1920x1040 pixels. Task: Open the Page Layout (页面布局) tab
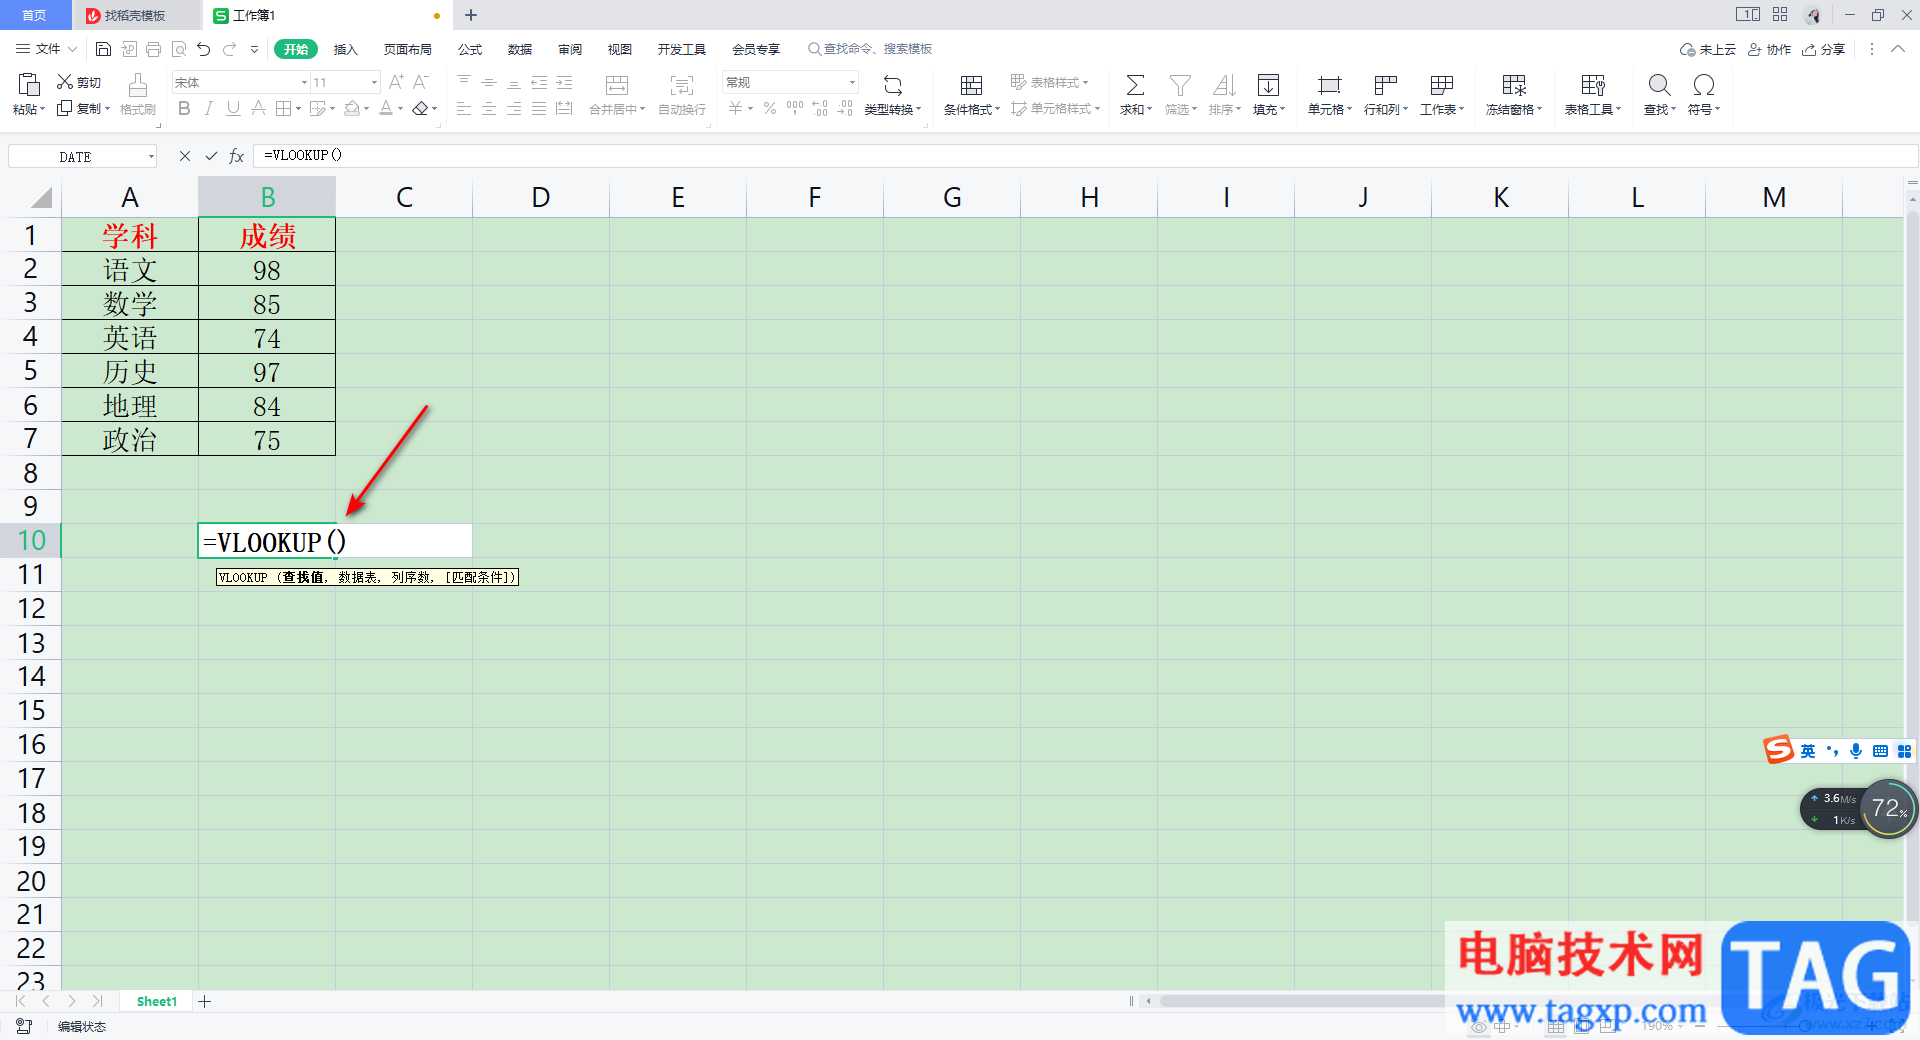click(x=407, y=49)
